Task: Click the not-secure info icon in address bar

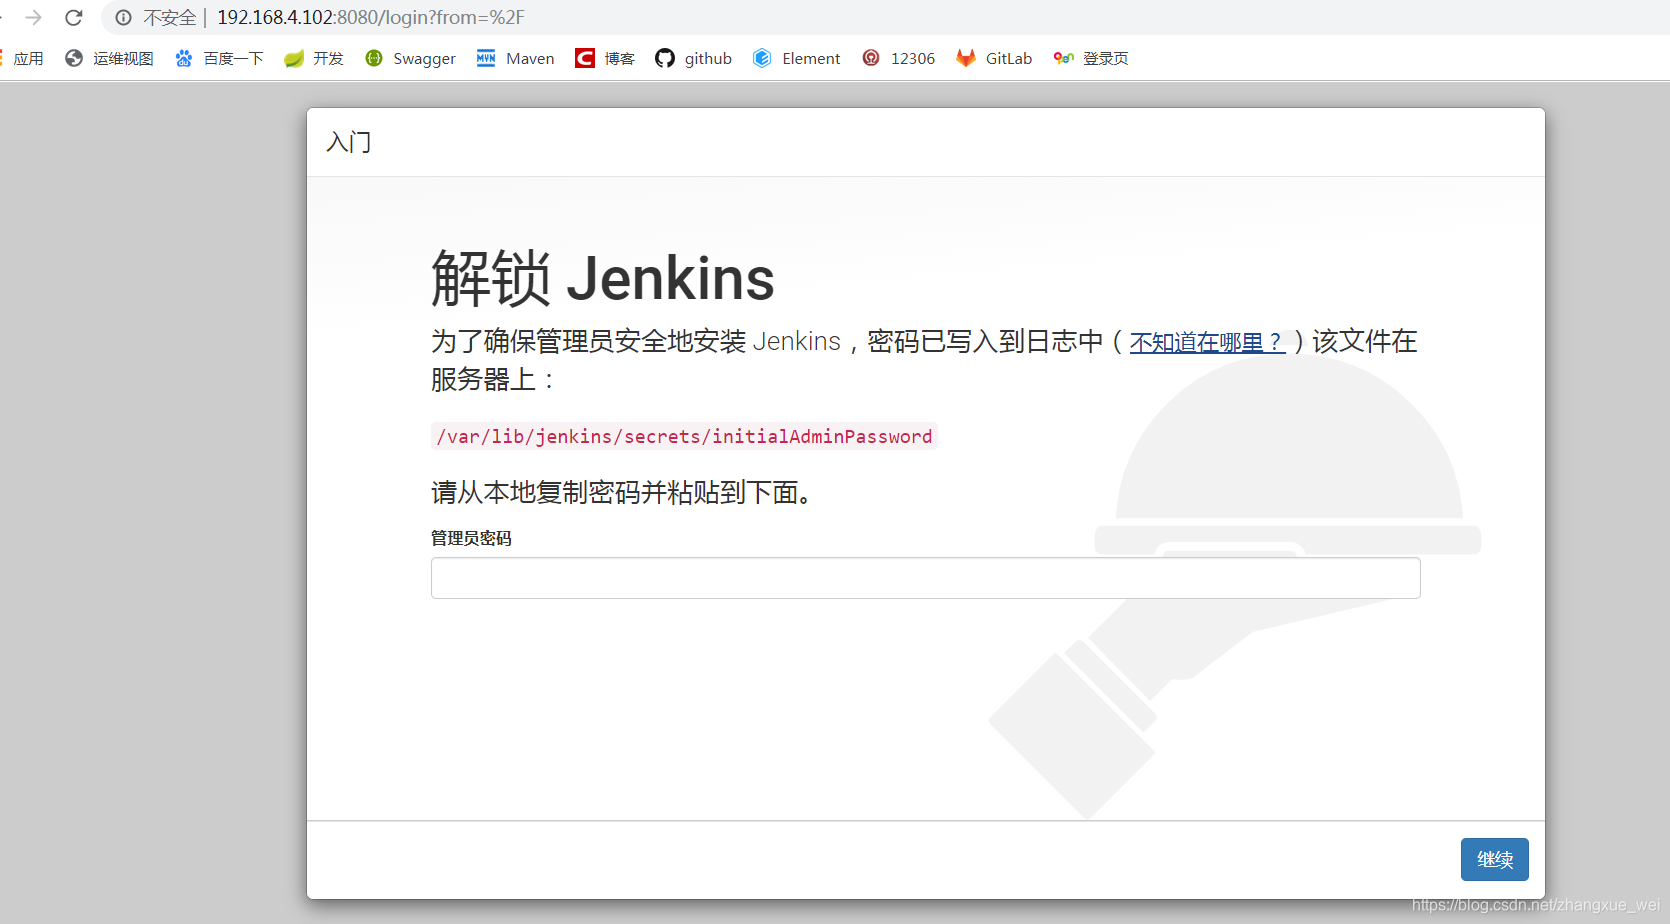Action: (123, 18)
